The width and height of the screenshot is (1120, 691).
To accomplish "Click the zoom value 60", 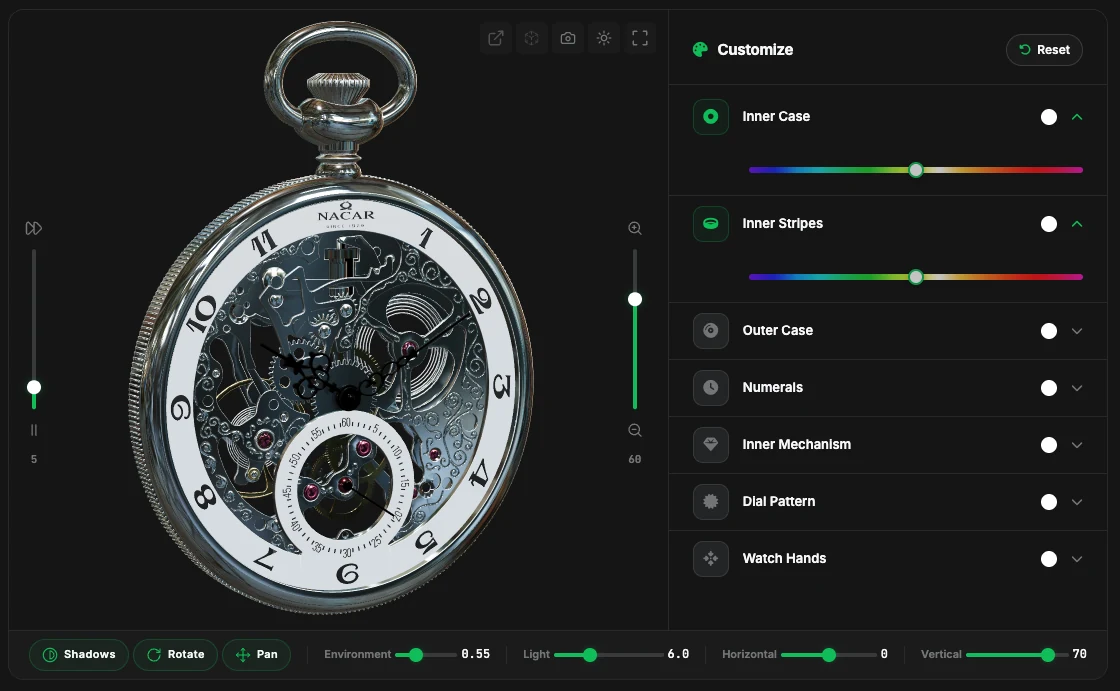I will 634,459.
